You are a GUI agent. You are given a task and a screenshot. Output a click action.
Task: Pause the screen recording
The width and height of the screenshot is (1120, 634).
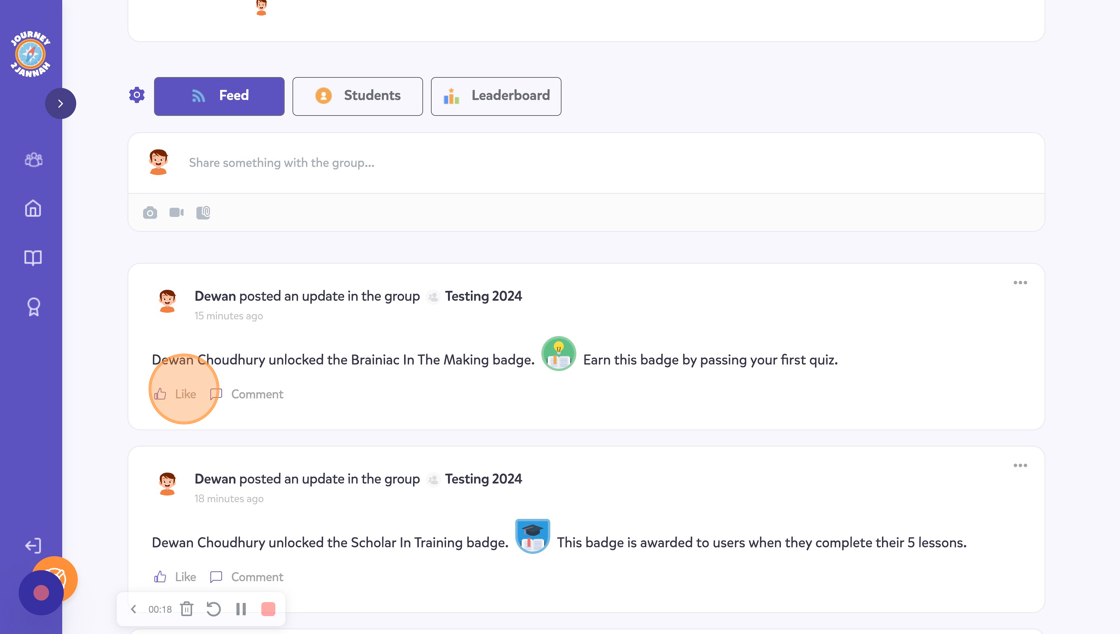[x=241, y=609]
